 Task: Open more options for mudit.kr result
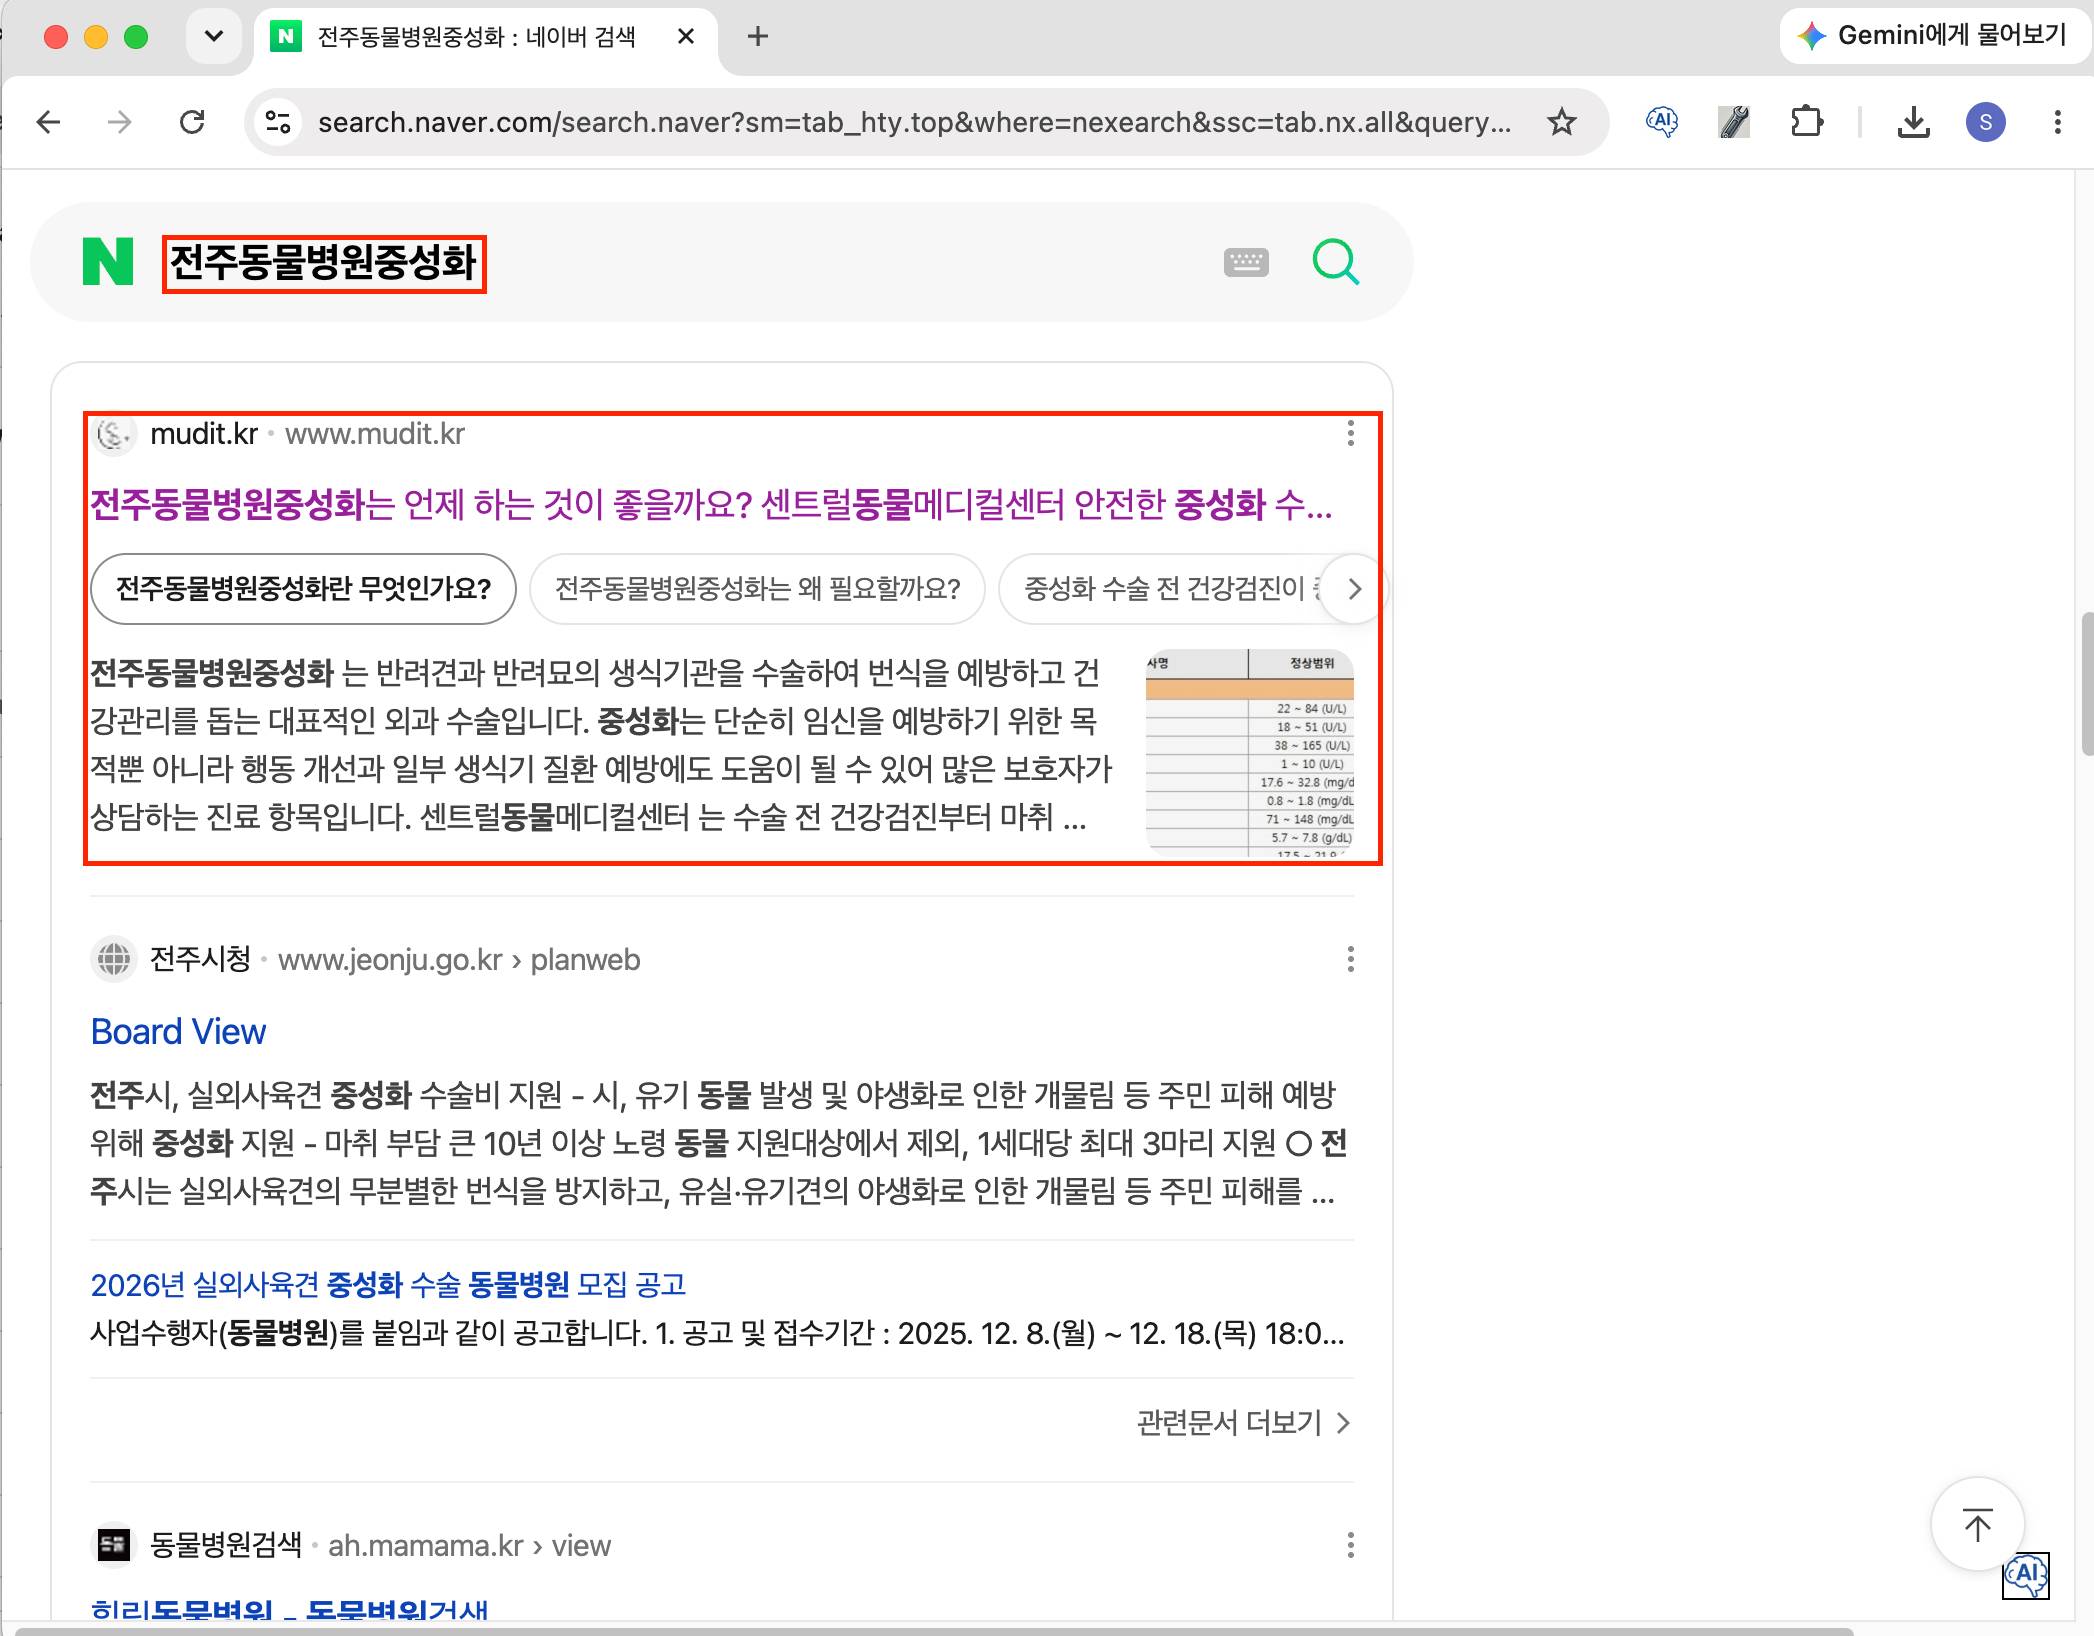(x=1350, y=433)
